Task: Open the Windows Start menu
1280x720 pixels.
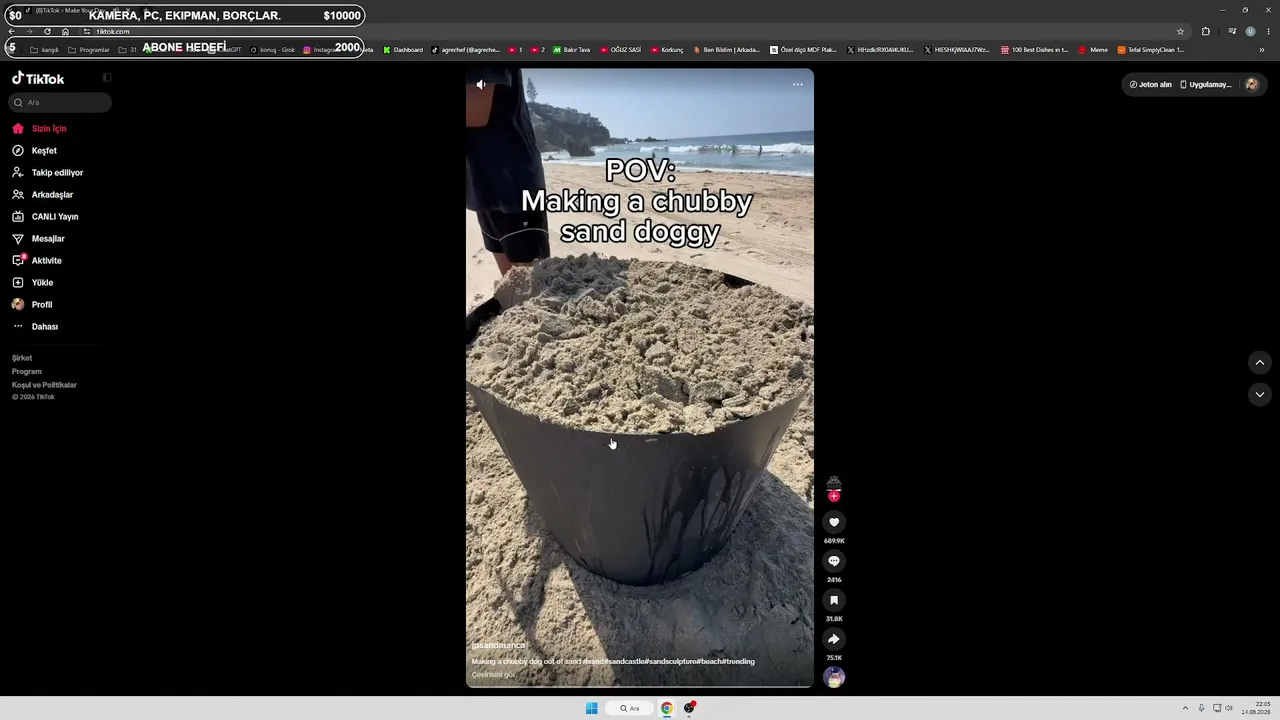Action: tap(592, 708)
